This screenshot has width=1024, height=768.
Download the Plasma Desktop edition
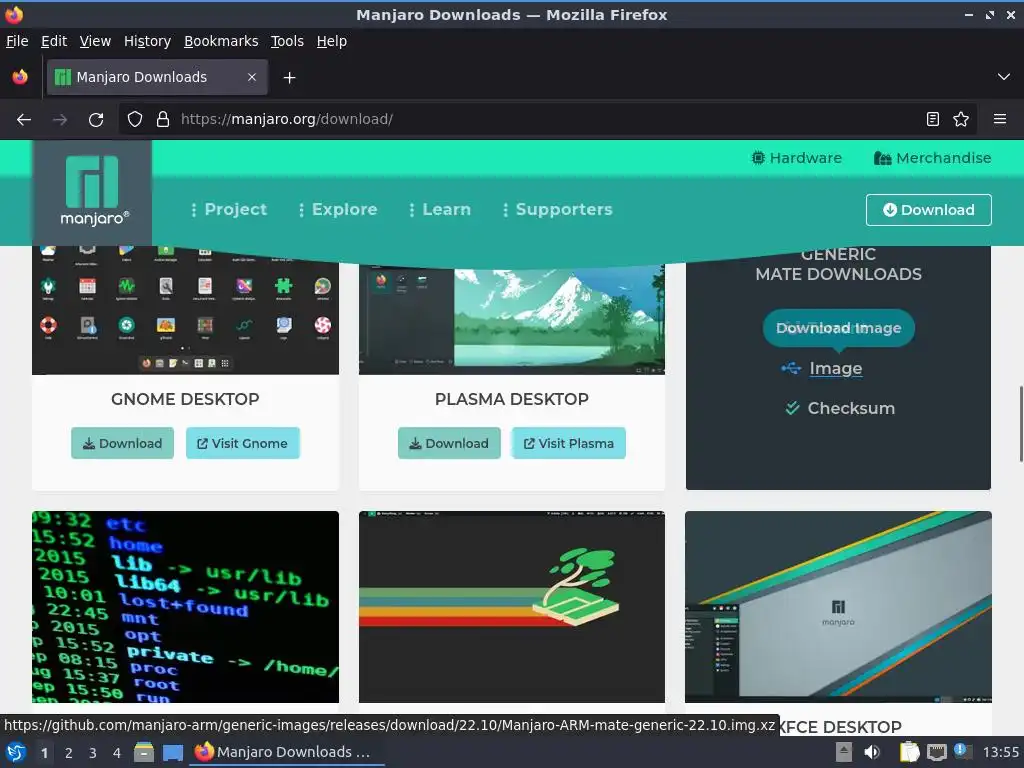449,443
